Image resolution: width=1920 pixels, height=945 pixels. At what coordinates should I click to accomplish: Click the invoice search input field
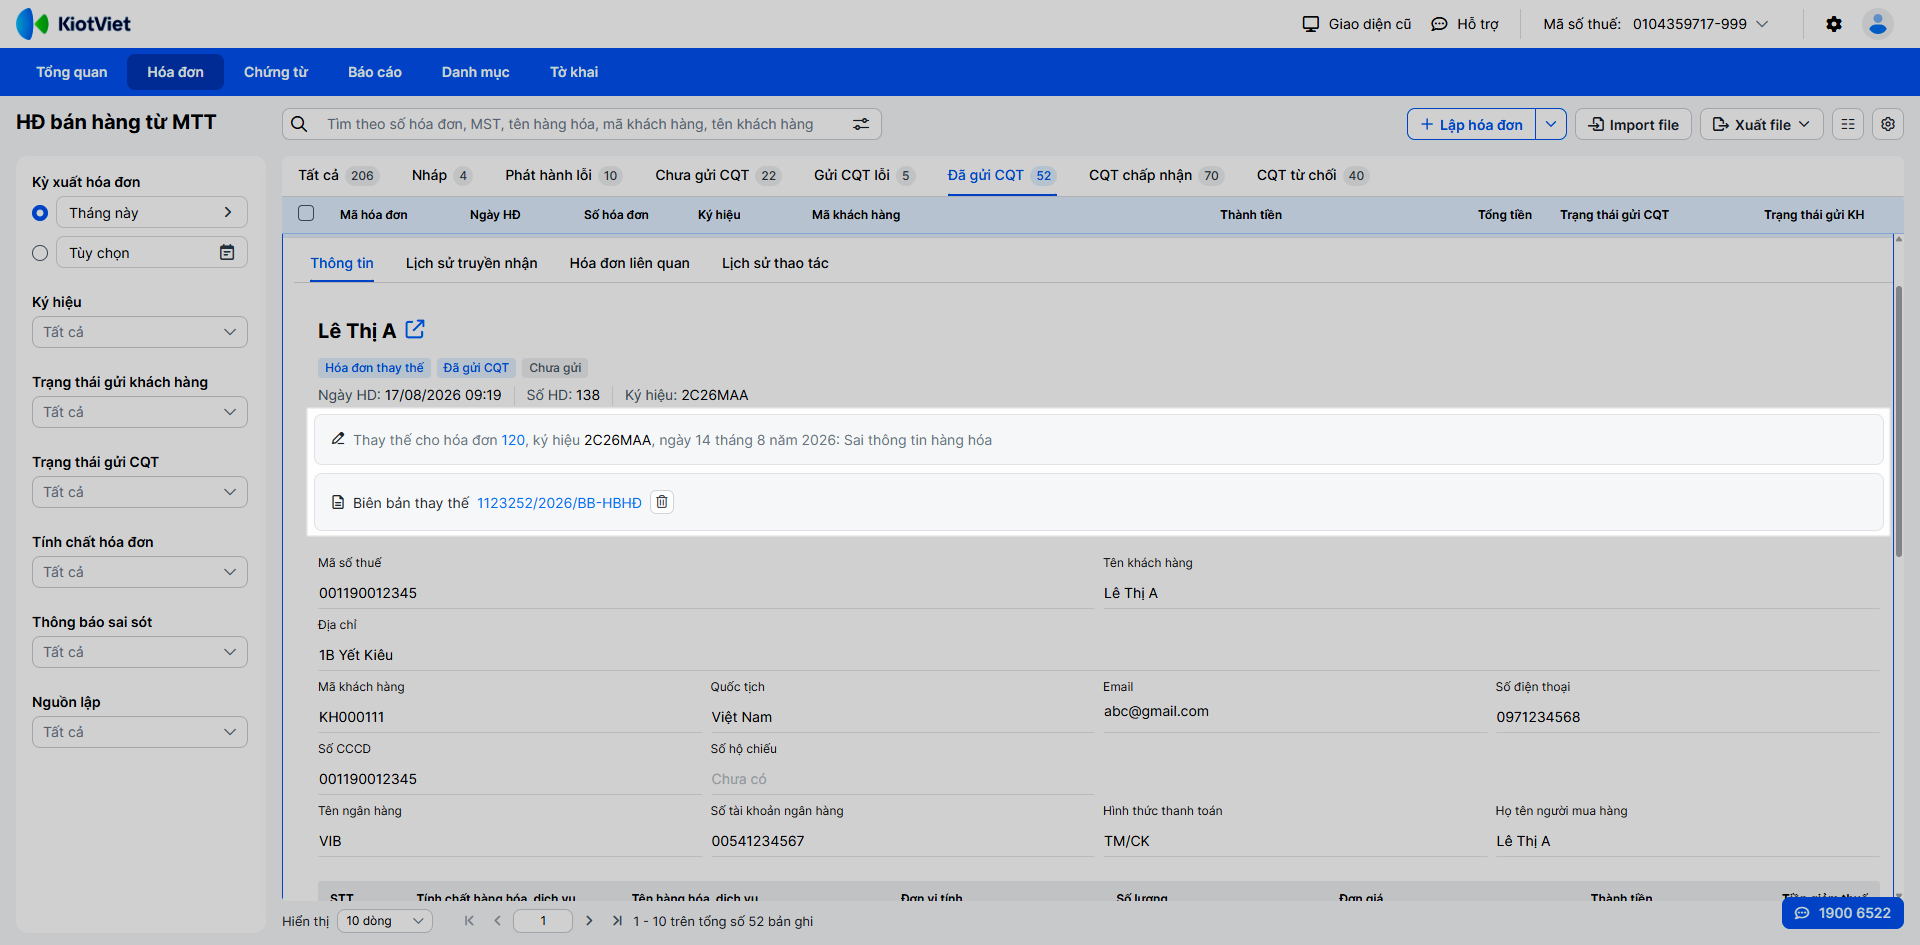coord(582,124)
